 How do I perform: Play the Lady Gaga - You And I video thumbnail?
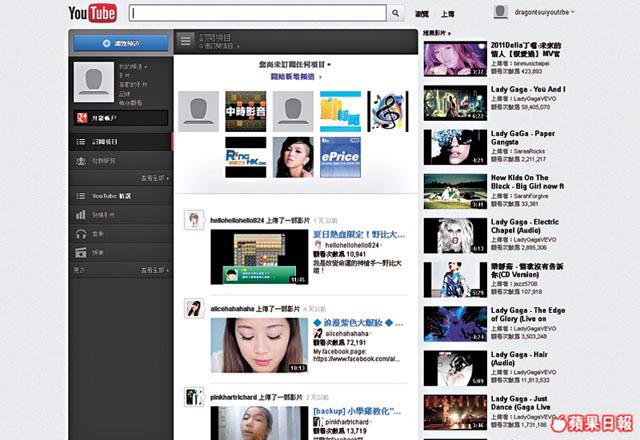[455, 102]
